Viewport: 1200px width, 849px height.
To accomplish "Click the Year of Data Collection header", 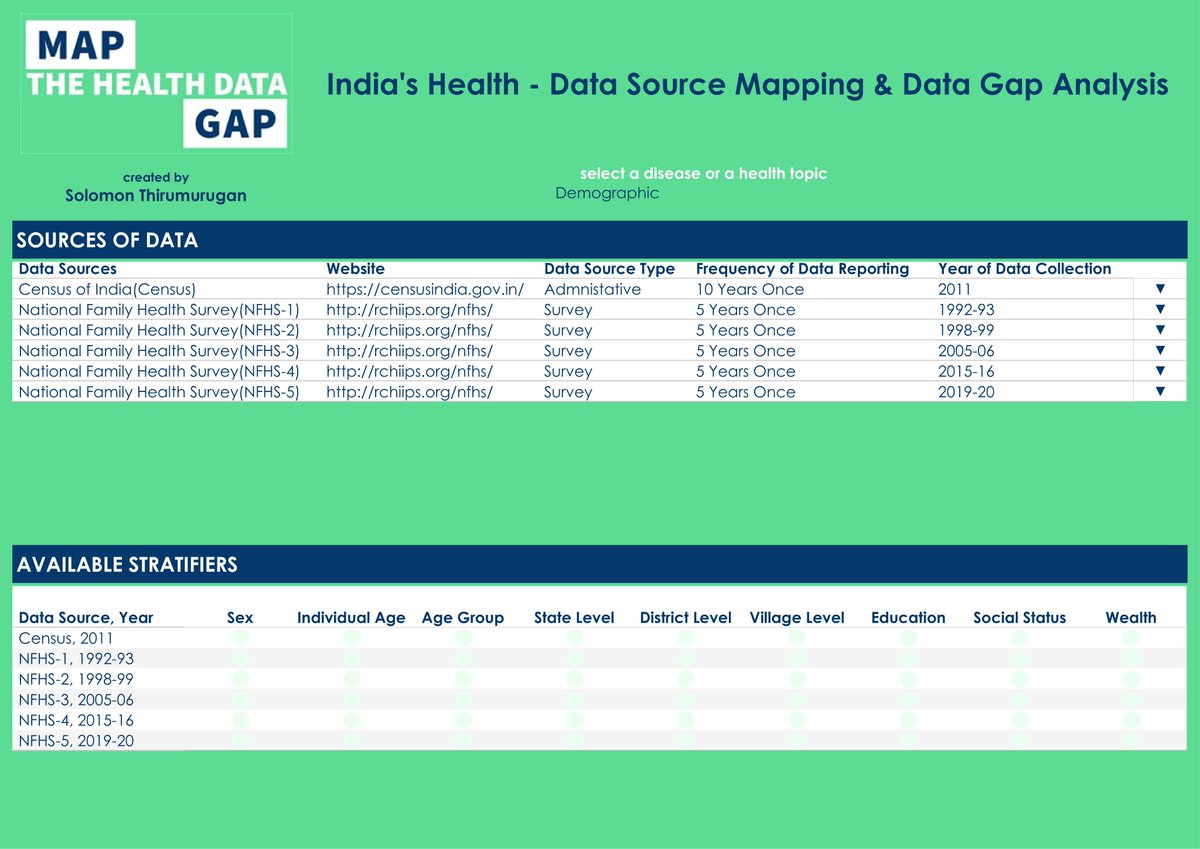I will point(1025,269).
